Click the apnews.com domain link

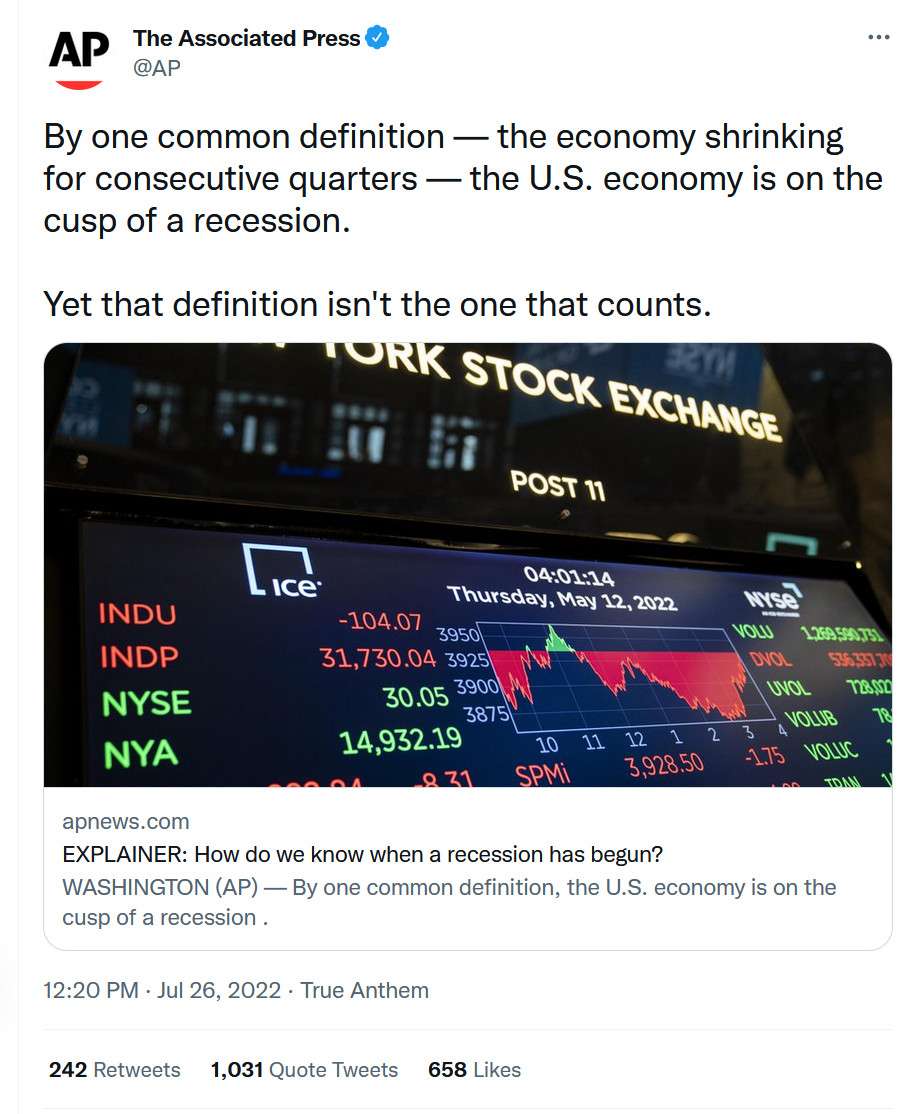[126, 821]
